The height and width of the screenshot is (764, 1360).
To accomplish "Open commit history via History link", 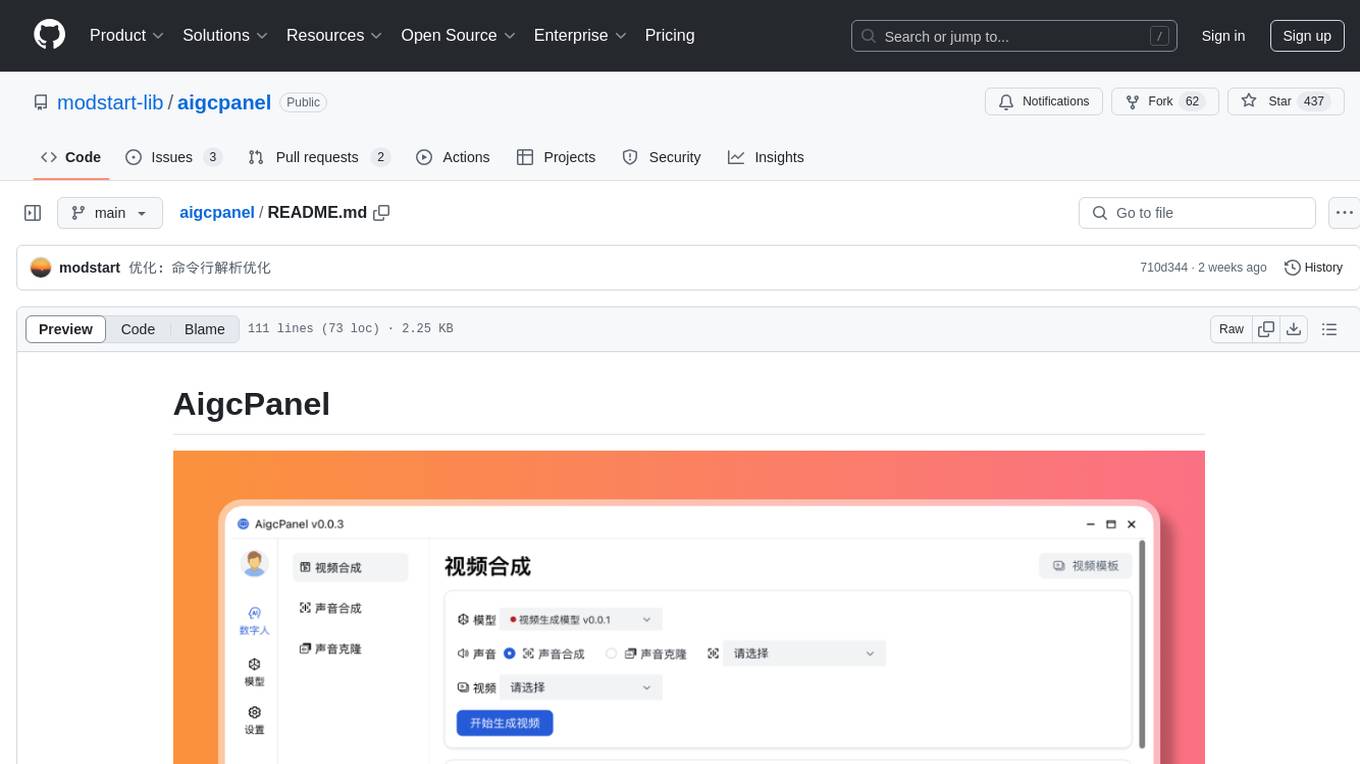I will pyautogui.click(x=1313, y=268).
